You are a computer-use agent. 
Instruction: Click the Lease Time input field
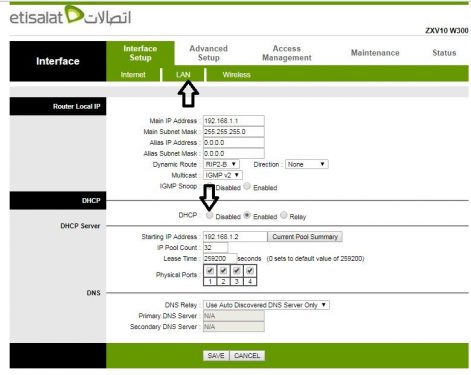(220, 259)
